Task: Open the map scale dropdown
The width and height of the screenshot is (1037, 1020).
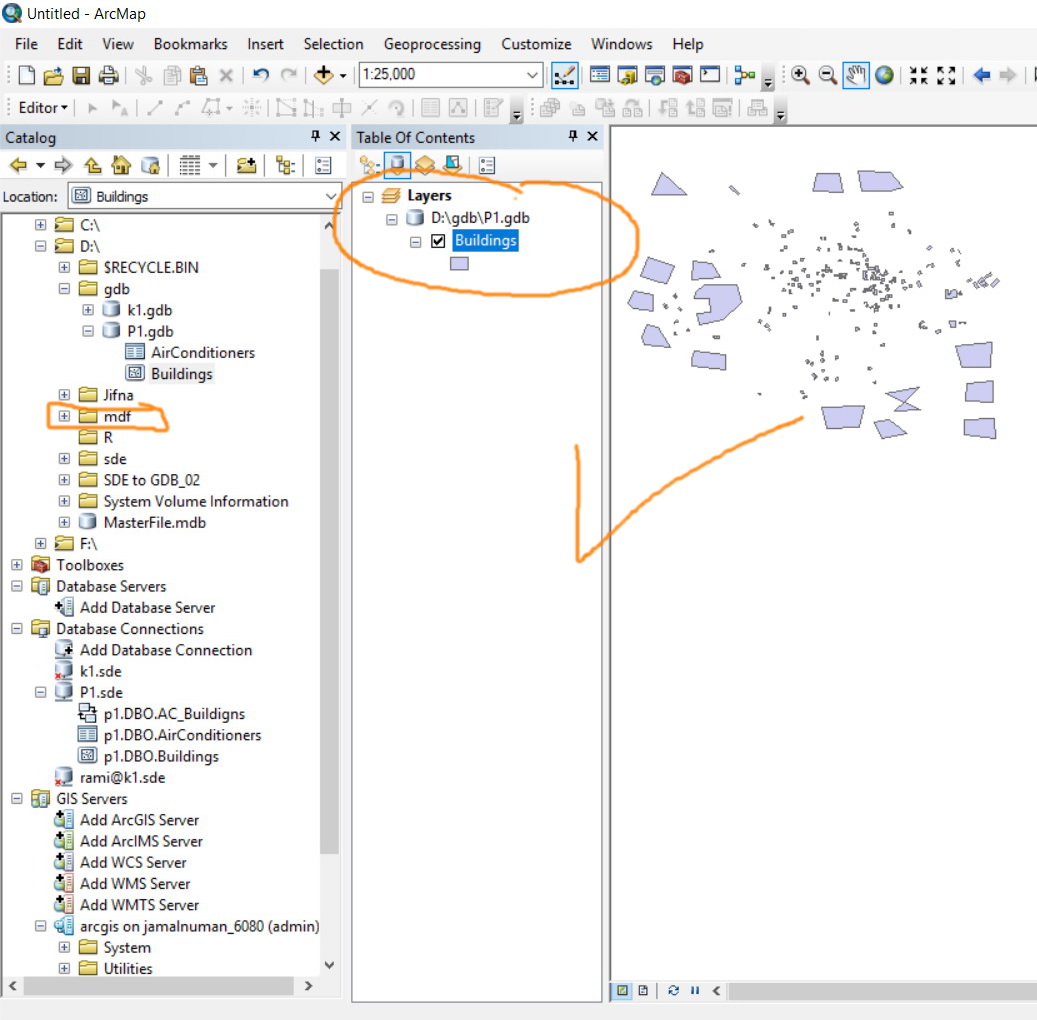Action: (532, 75)
